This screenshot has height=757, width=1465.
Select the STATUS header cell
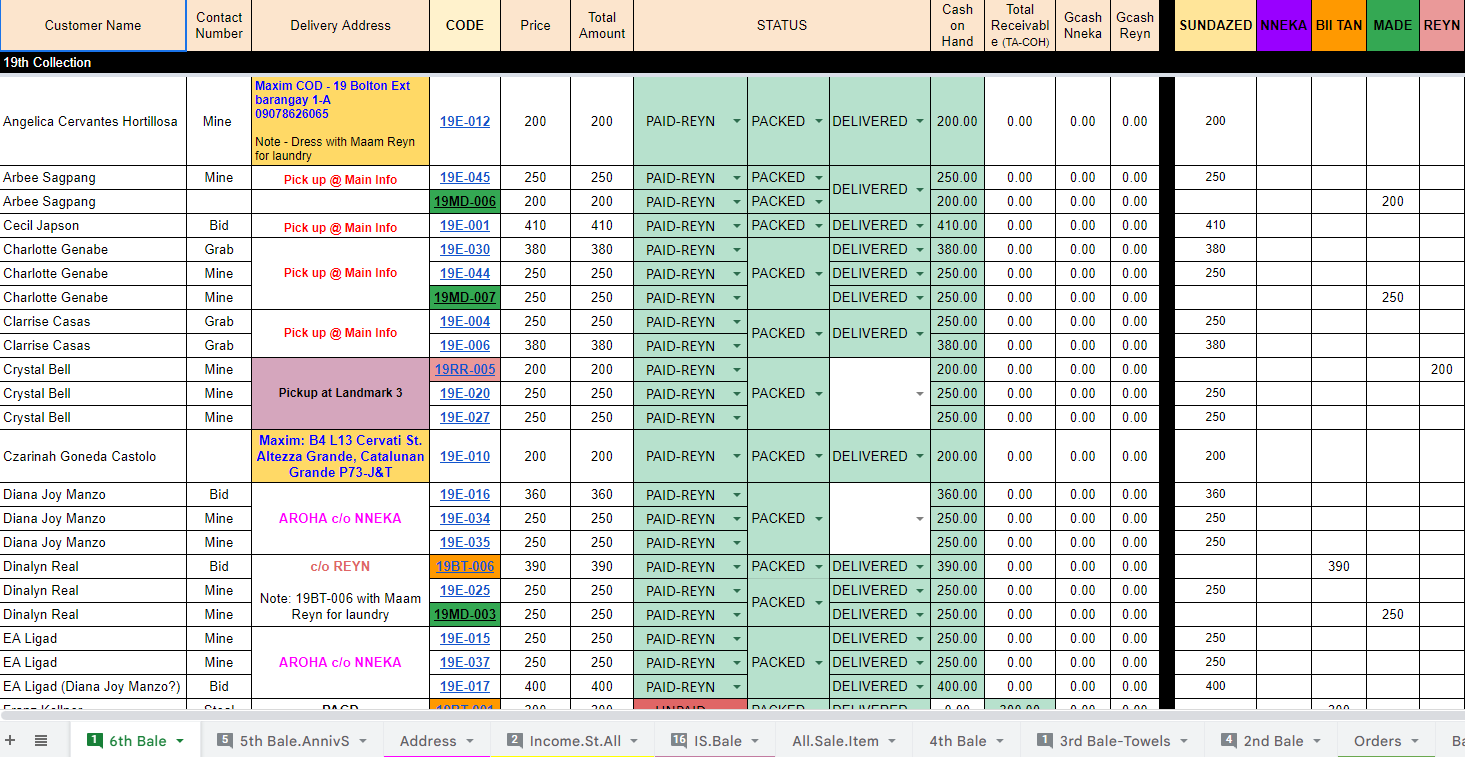[x=782, y=25]
